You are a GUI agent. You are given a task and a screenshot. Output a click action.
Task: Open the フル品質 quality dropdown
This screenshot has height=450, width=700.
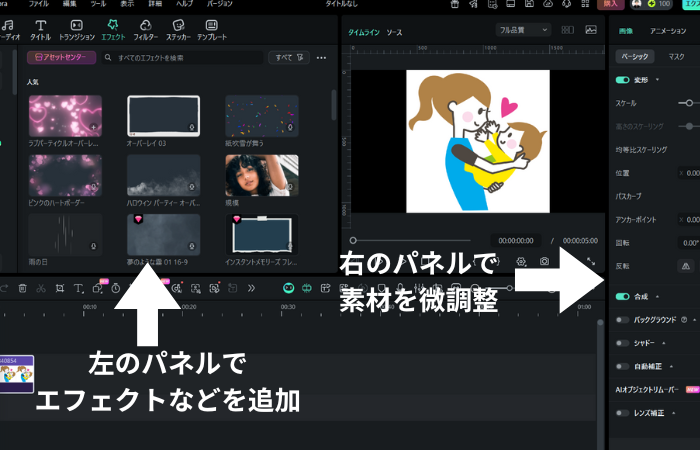click(523, 30)
